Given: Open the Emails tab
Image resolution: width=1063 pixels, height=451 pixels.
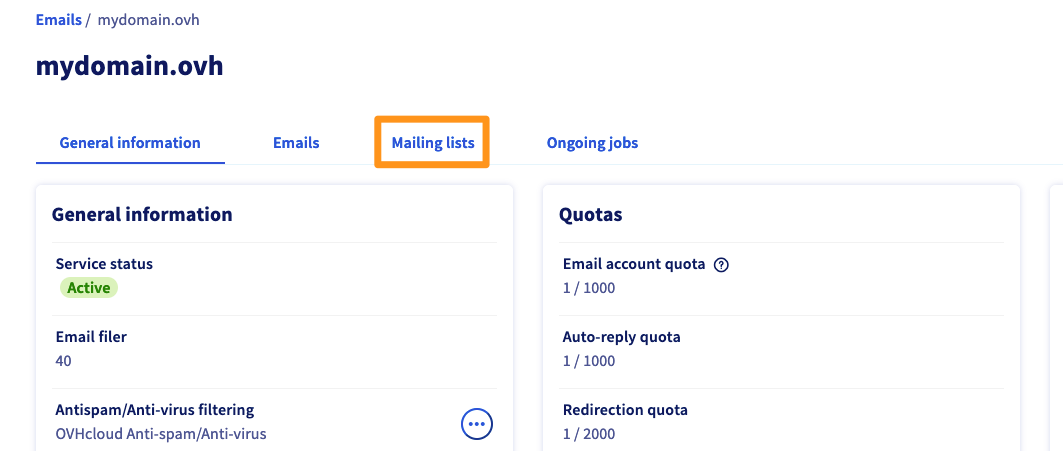Looking at the screenshot, I should coord(296,143).
